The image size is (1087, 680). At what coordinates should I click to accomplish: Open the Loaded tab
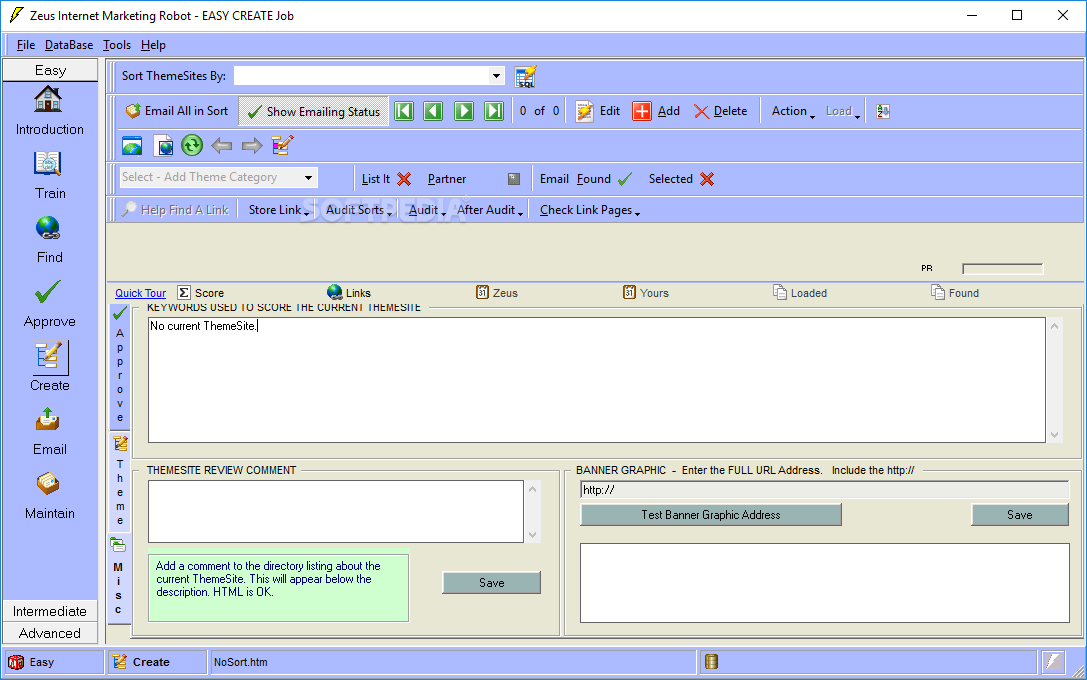tap(800, 293)
